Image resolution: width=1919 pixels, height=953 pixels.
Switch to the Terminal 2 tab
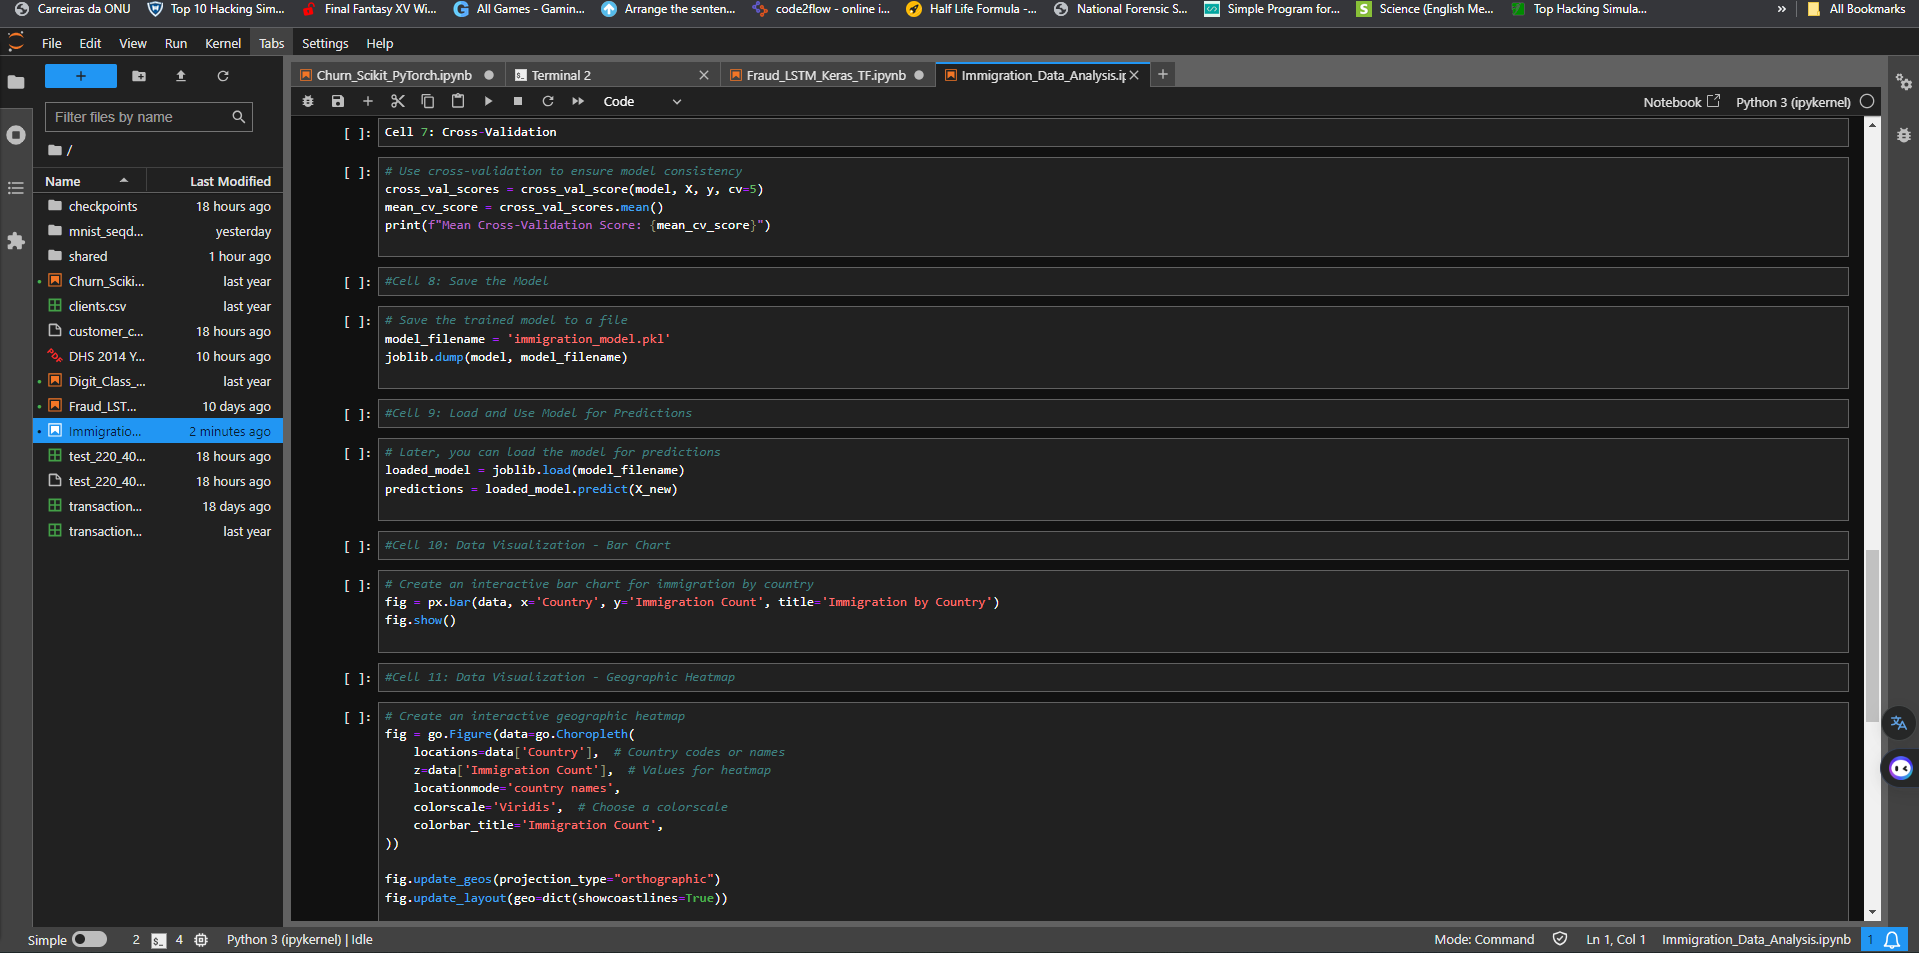[561, 75]
